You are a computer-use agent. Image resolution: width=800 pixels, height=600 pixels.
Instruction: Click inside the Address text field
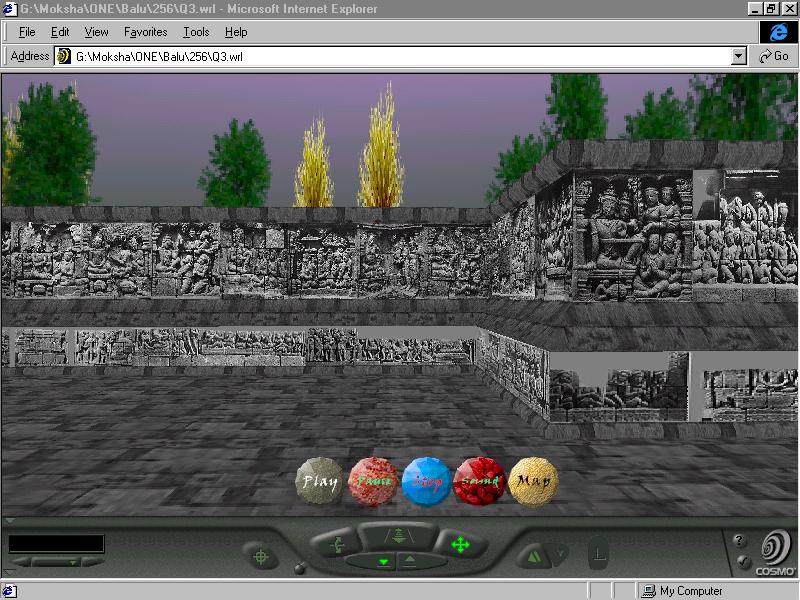pyautogui.click(x=400, y=57)
